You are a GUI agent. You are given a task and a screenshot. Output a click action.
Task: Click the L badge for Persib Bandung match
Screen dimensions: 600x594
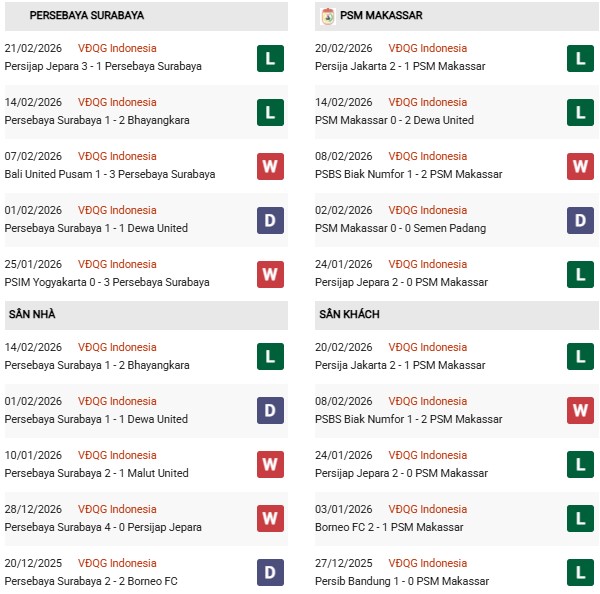pos(581,573)
